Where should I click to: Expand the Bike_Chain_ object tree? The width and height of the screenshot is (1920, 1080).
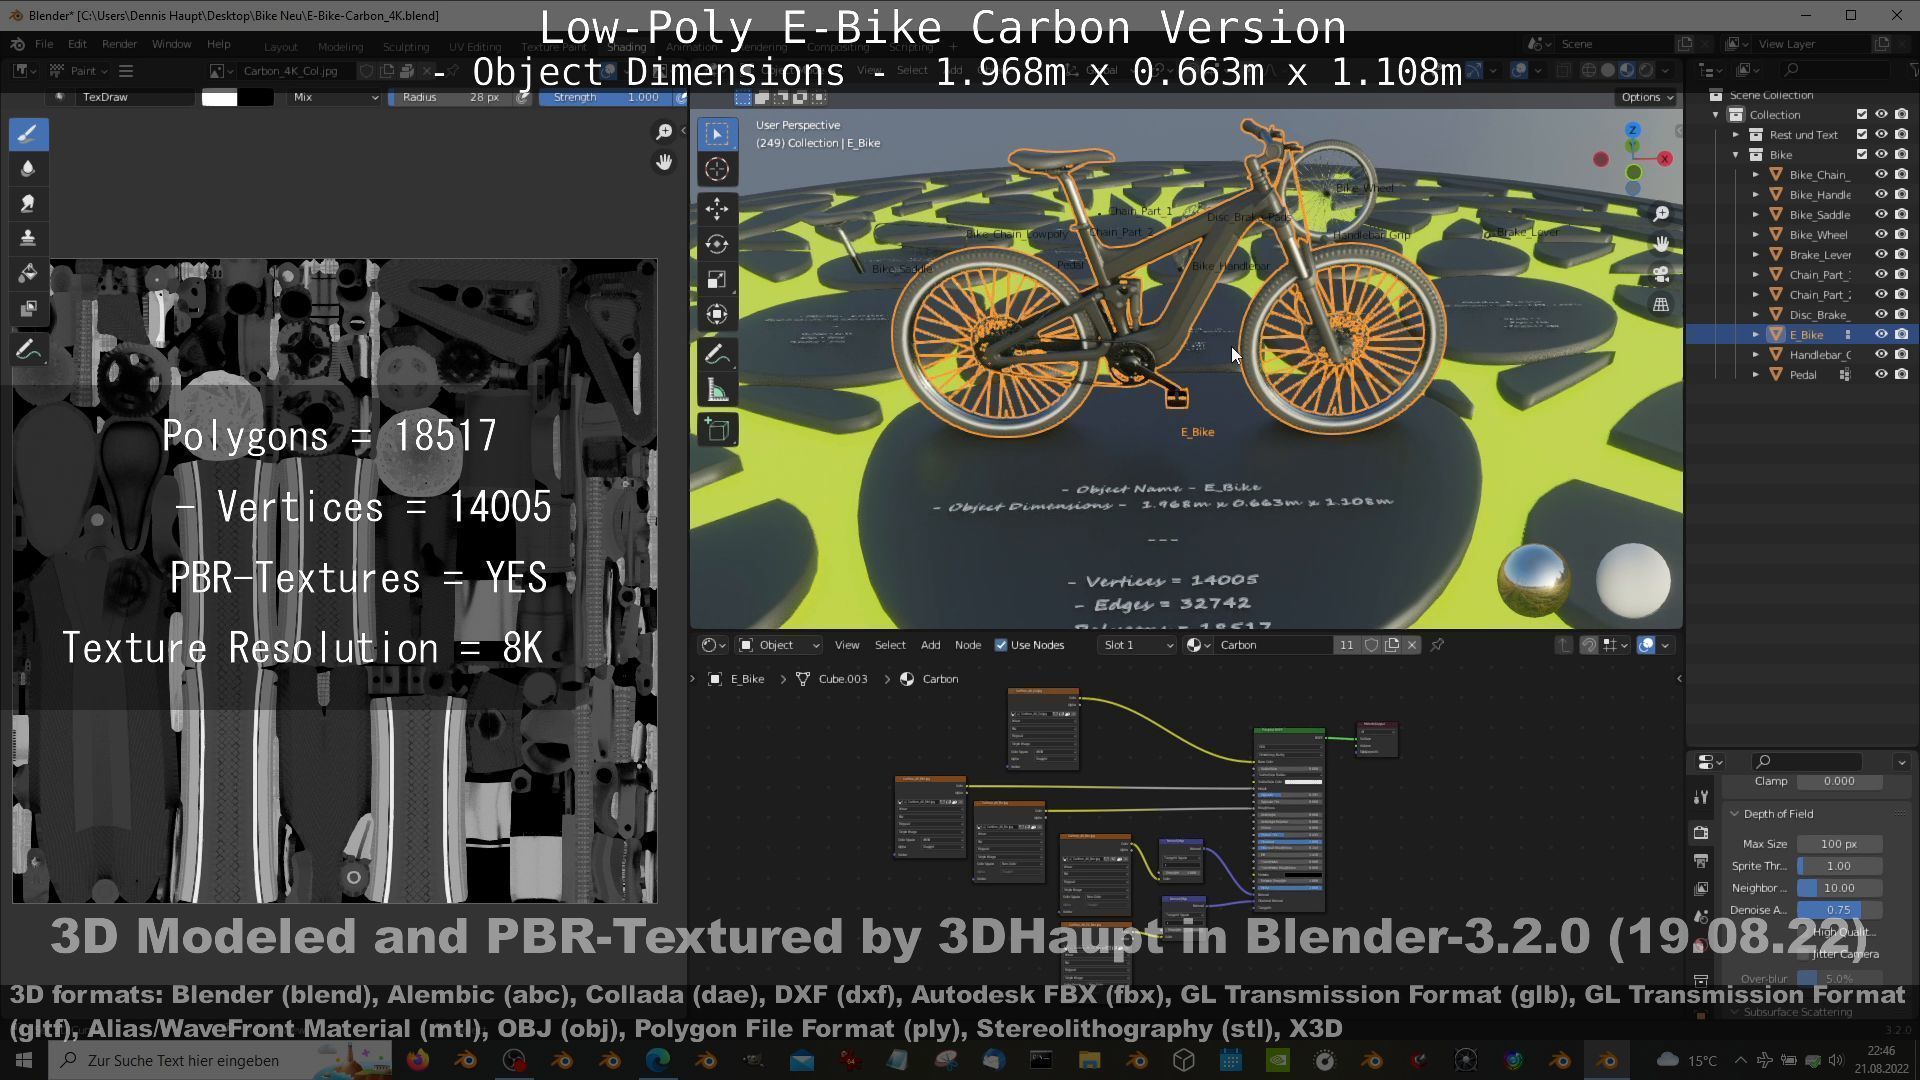pos(1756,175)
